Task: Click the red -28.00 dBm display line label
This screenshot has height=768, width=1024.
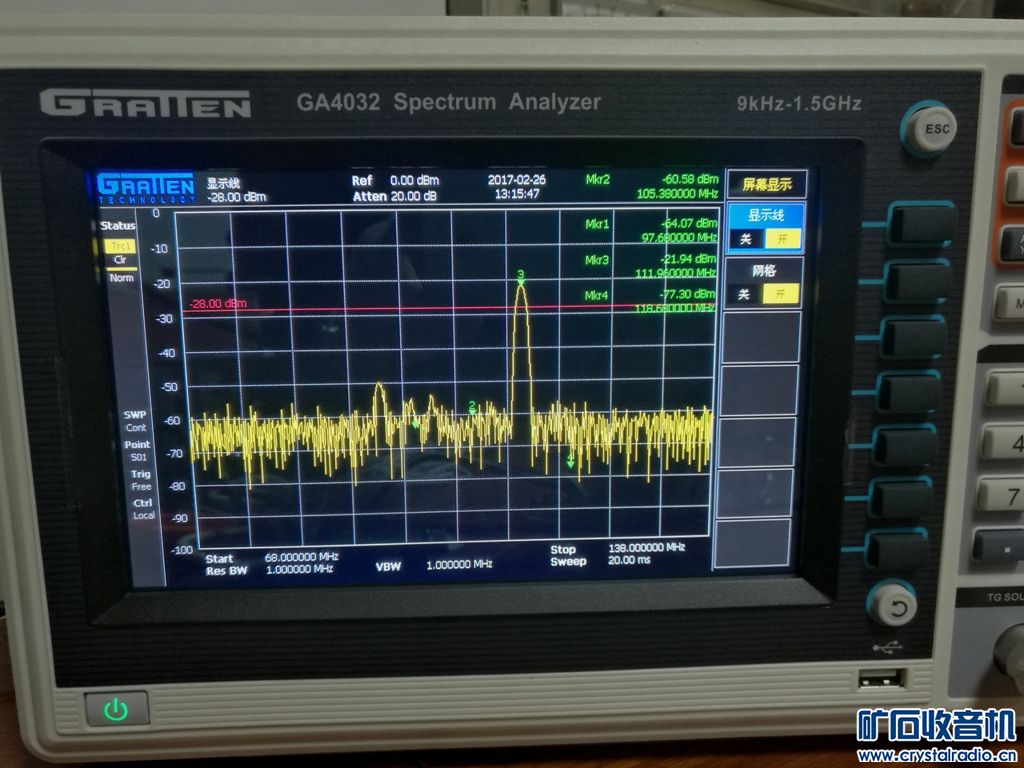Action: click(x=217, y=304)
